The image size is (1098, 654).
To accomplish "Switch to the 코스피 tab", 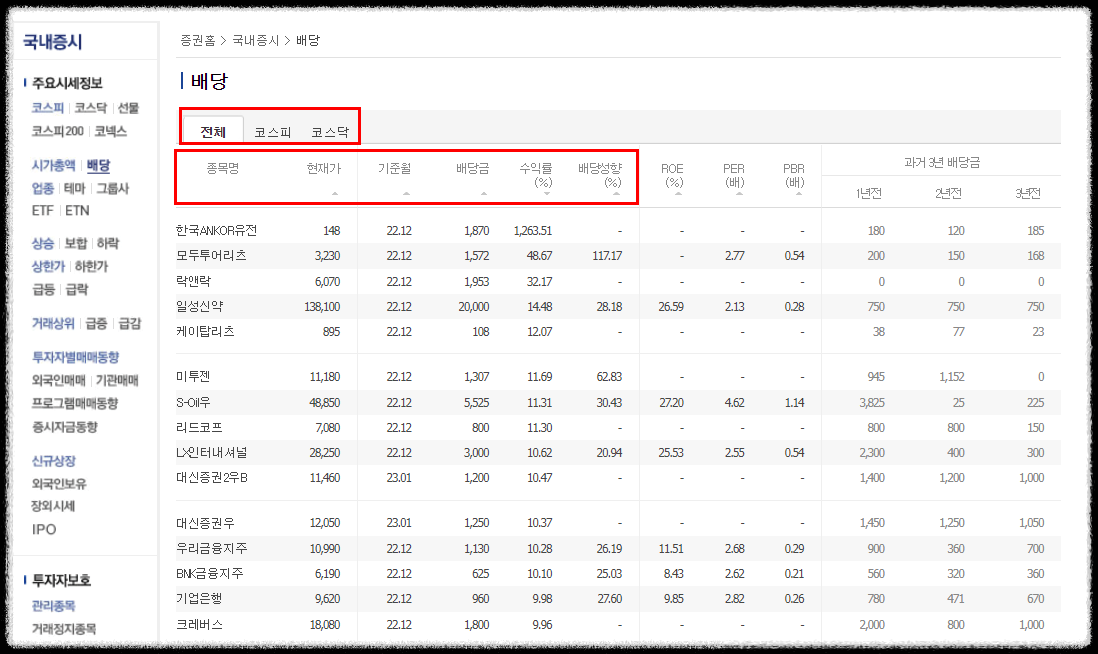I will (272, 132).
